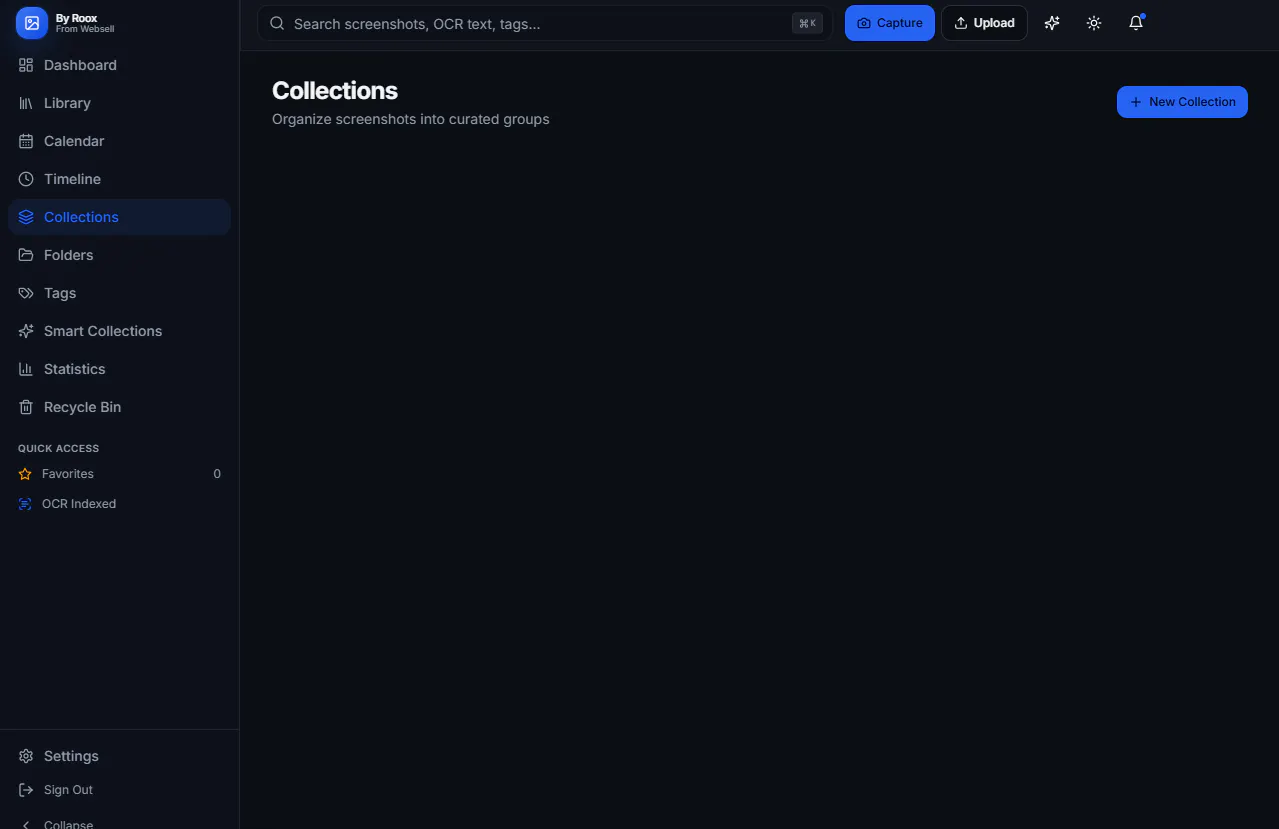1279x829 pixels.
Task: Click the ⌘K shortcut badge
Action: 807,23
